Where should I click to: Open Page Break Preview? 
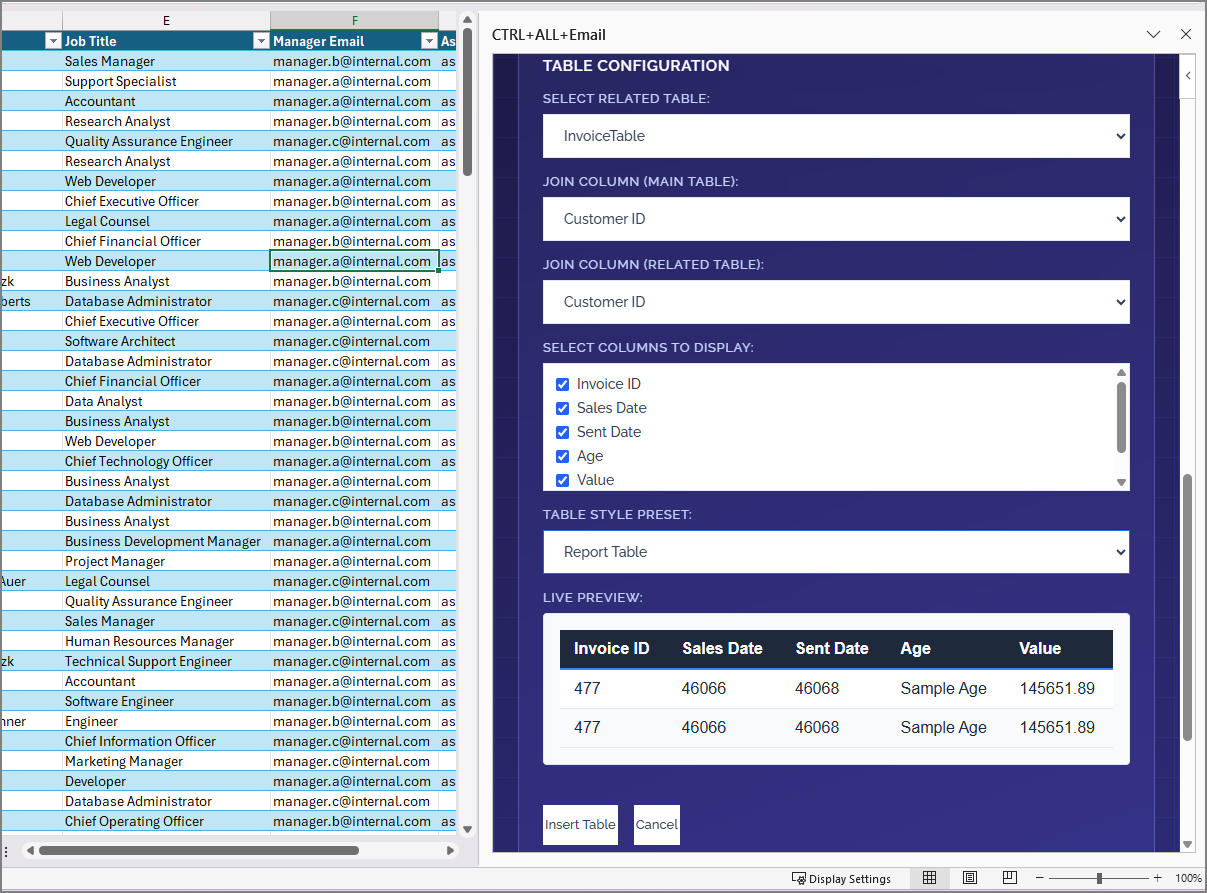[x=1009, y=877]
